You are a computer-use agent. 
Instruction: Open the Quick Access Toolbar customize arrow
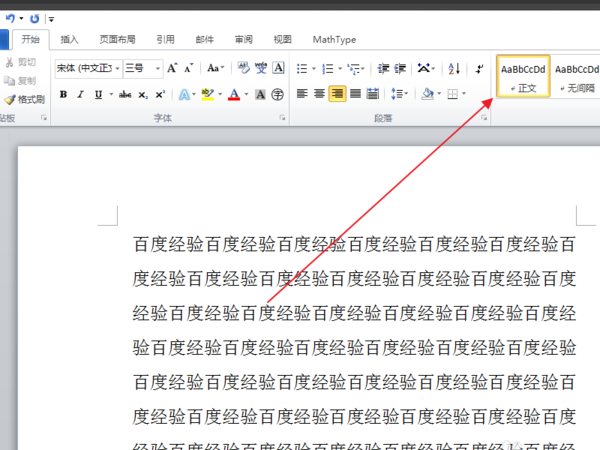point(51,19)
